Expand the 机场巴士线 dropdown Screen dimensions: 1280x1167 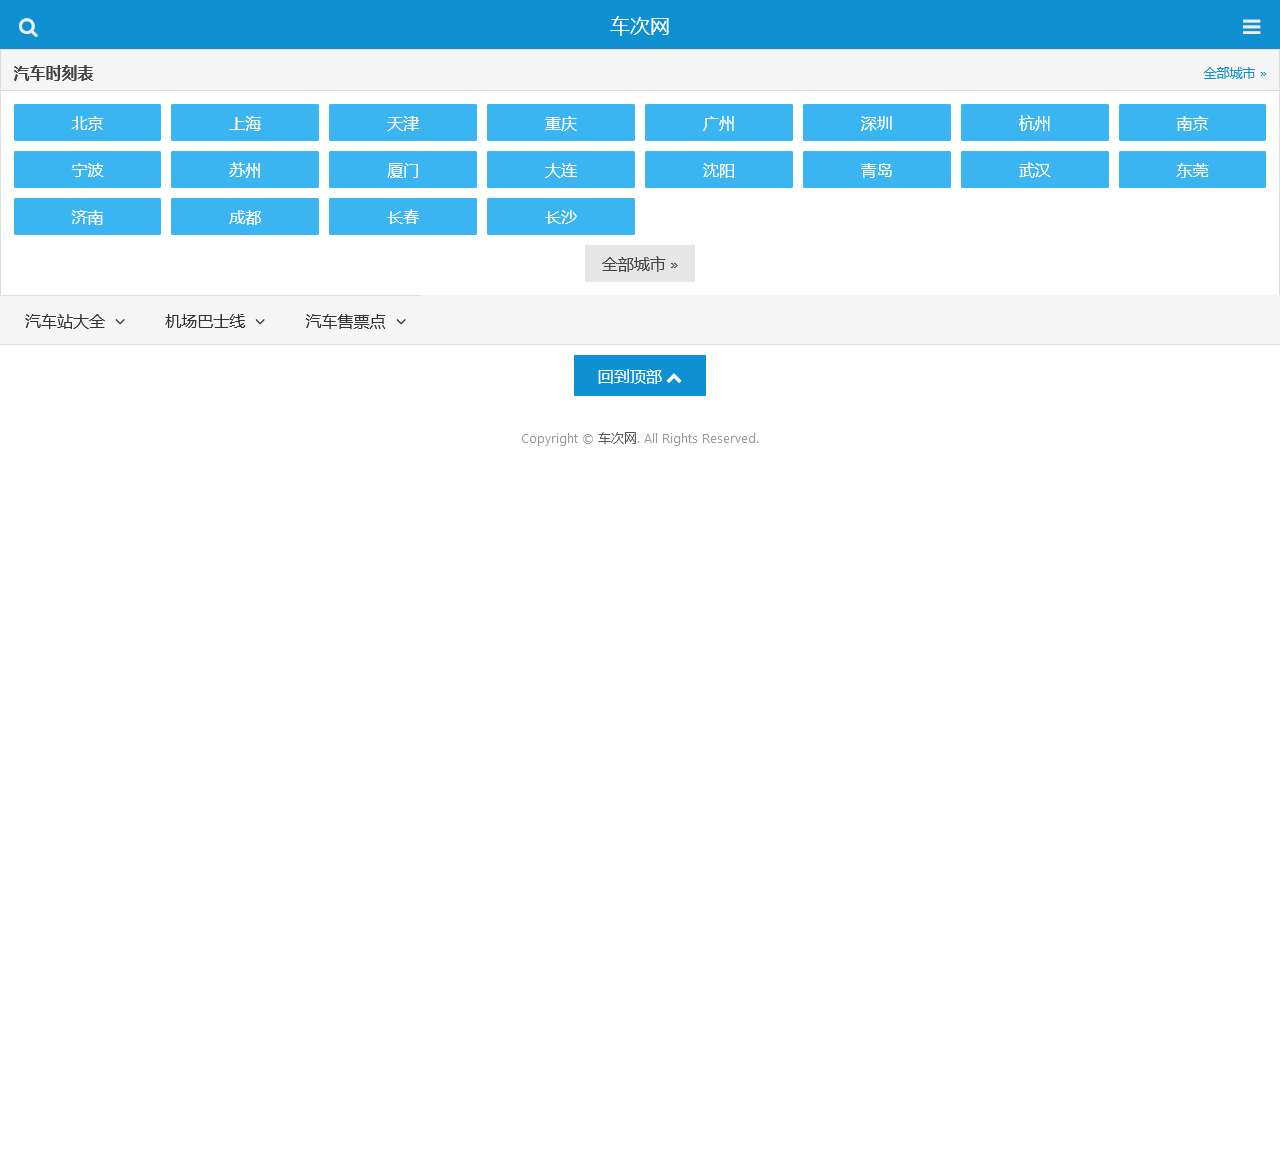215,321
